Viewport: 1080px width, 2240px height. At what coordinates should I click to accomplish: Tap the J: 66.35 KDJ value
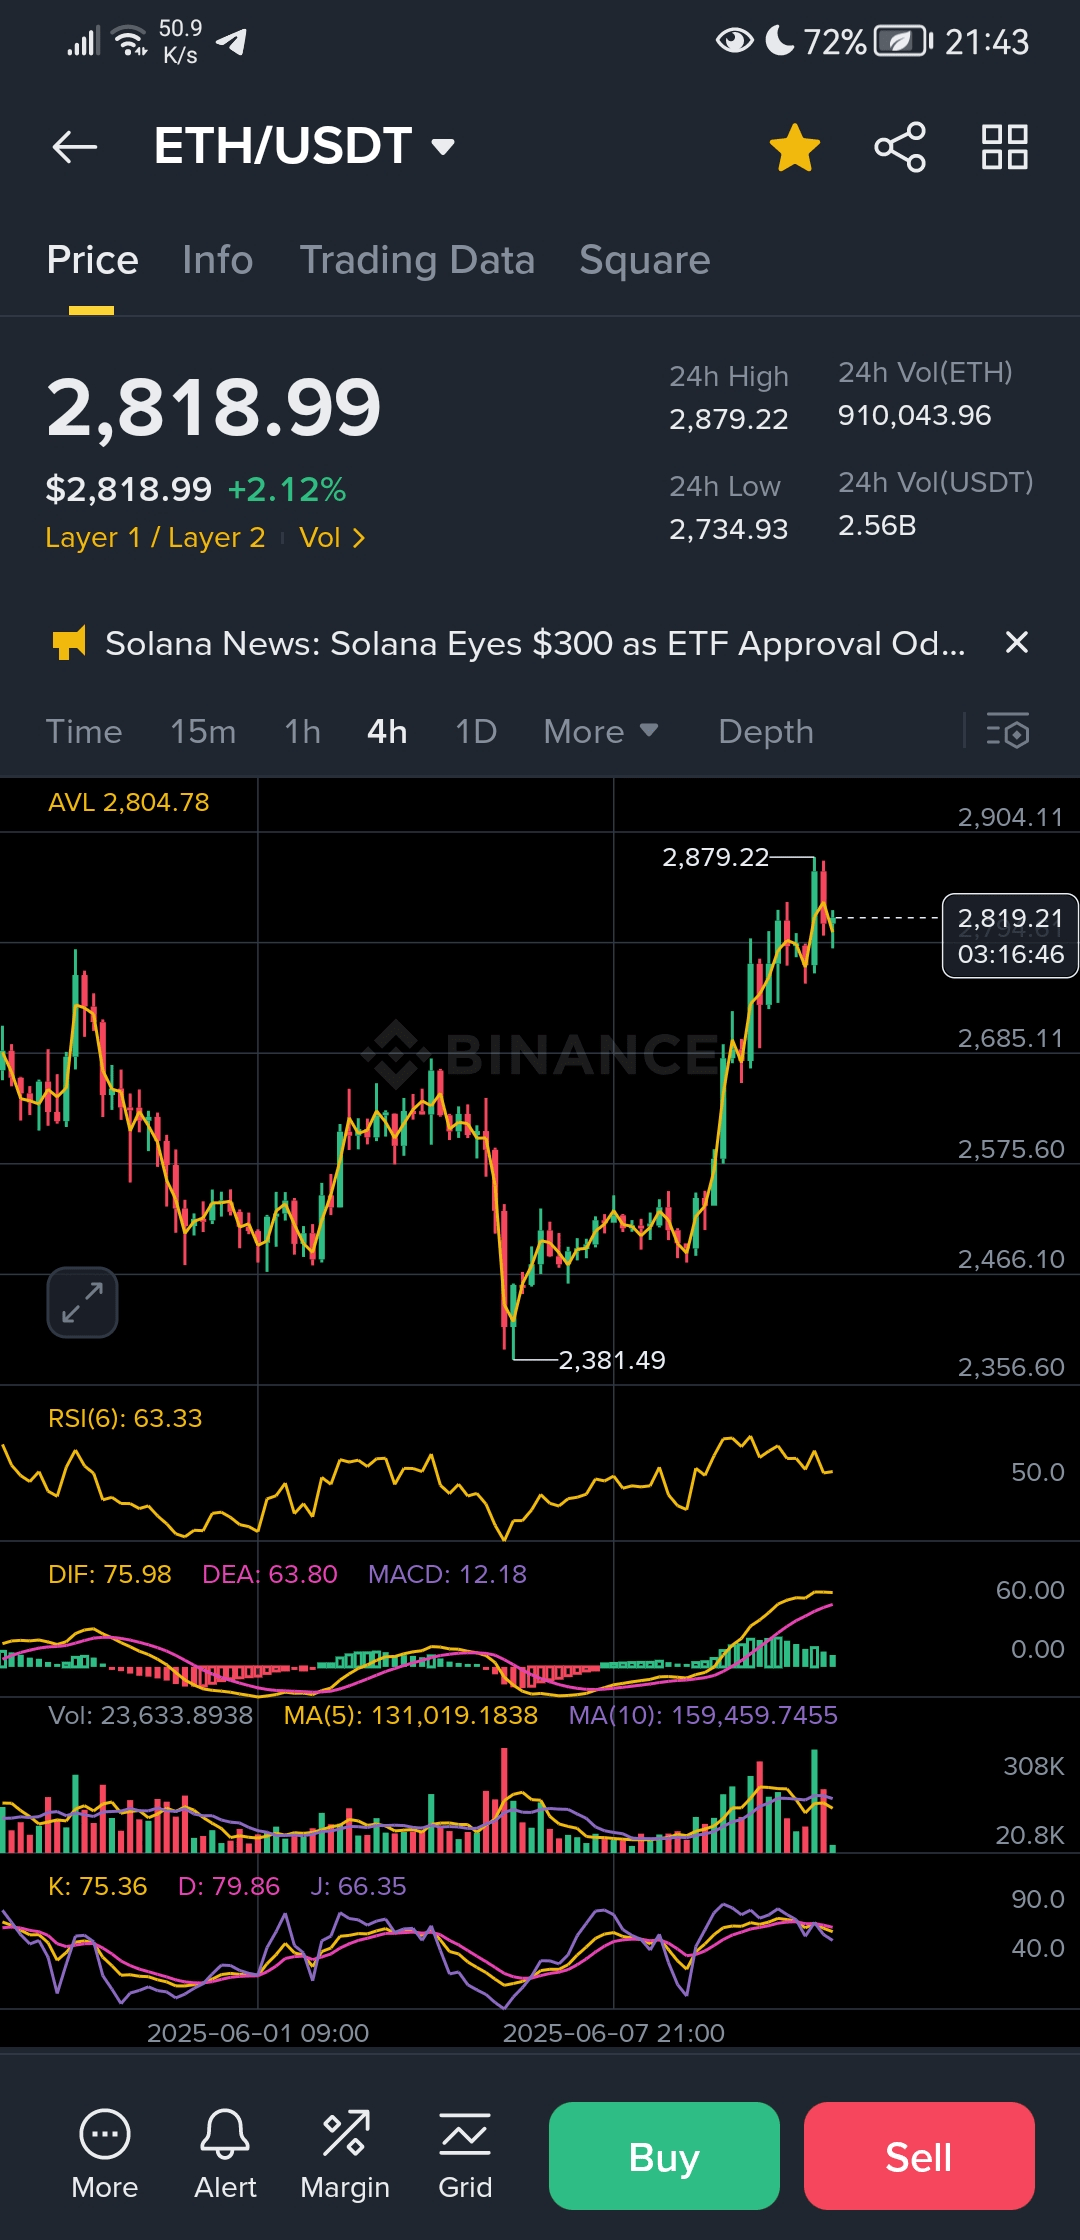coord(359,1886)
